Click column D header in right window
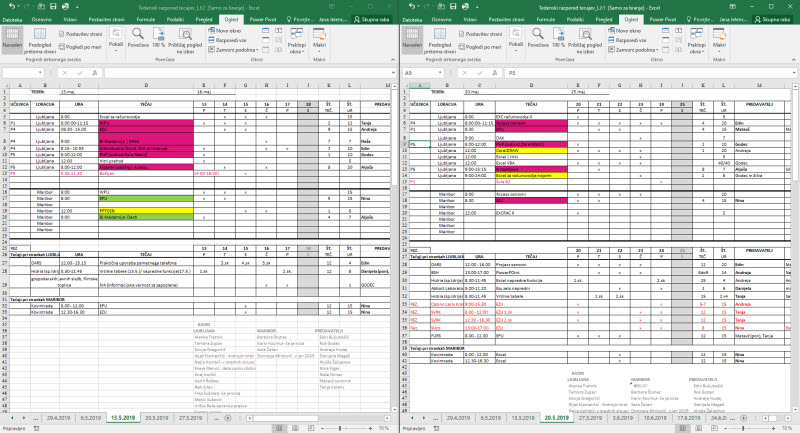The width and height of the screenshot is (800, 433). click(531, 85)
